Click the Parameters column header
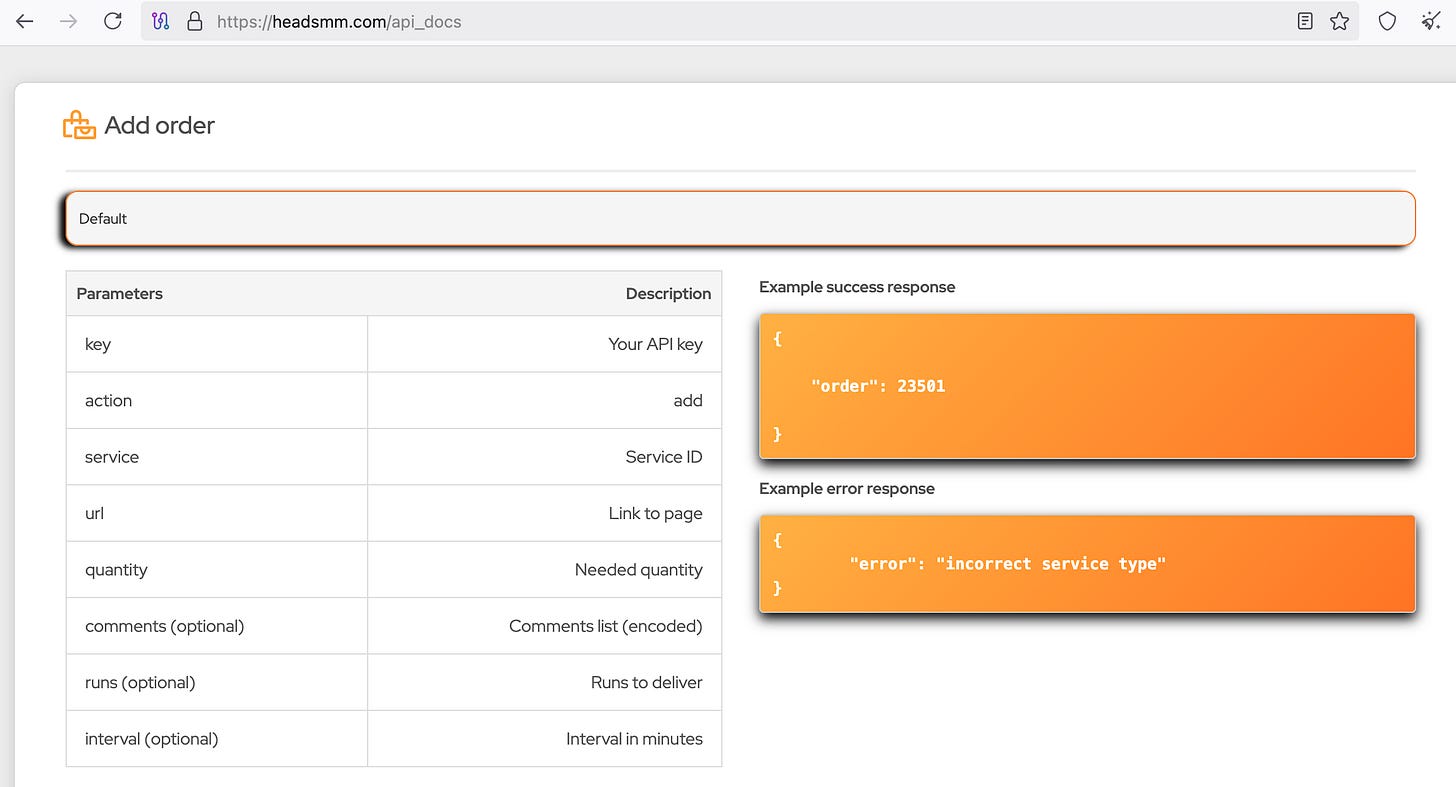The width and height of the screenshot is (1456, 787). point(120,293)
